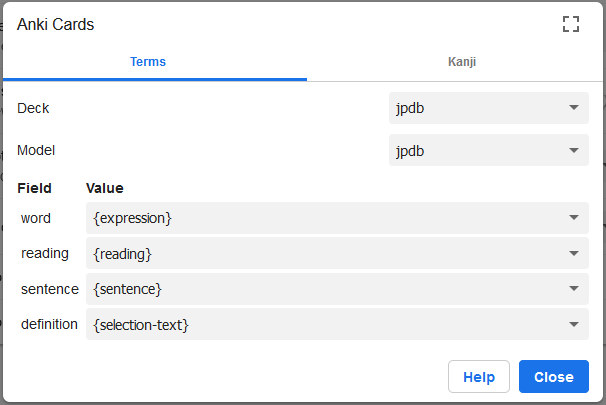Edit the {expression} value for word
This screenshot has height=405, width=606.
pyautogui.click(x=325, y=218)
